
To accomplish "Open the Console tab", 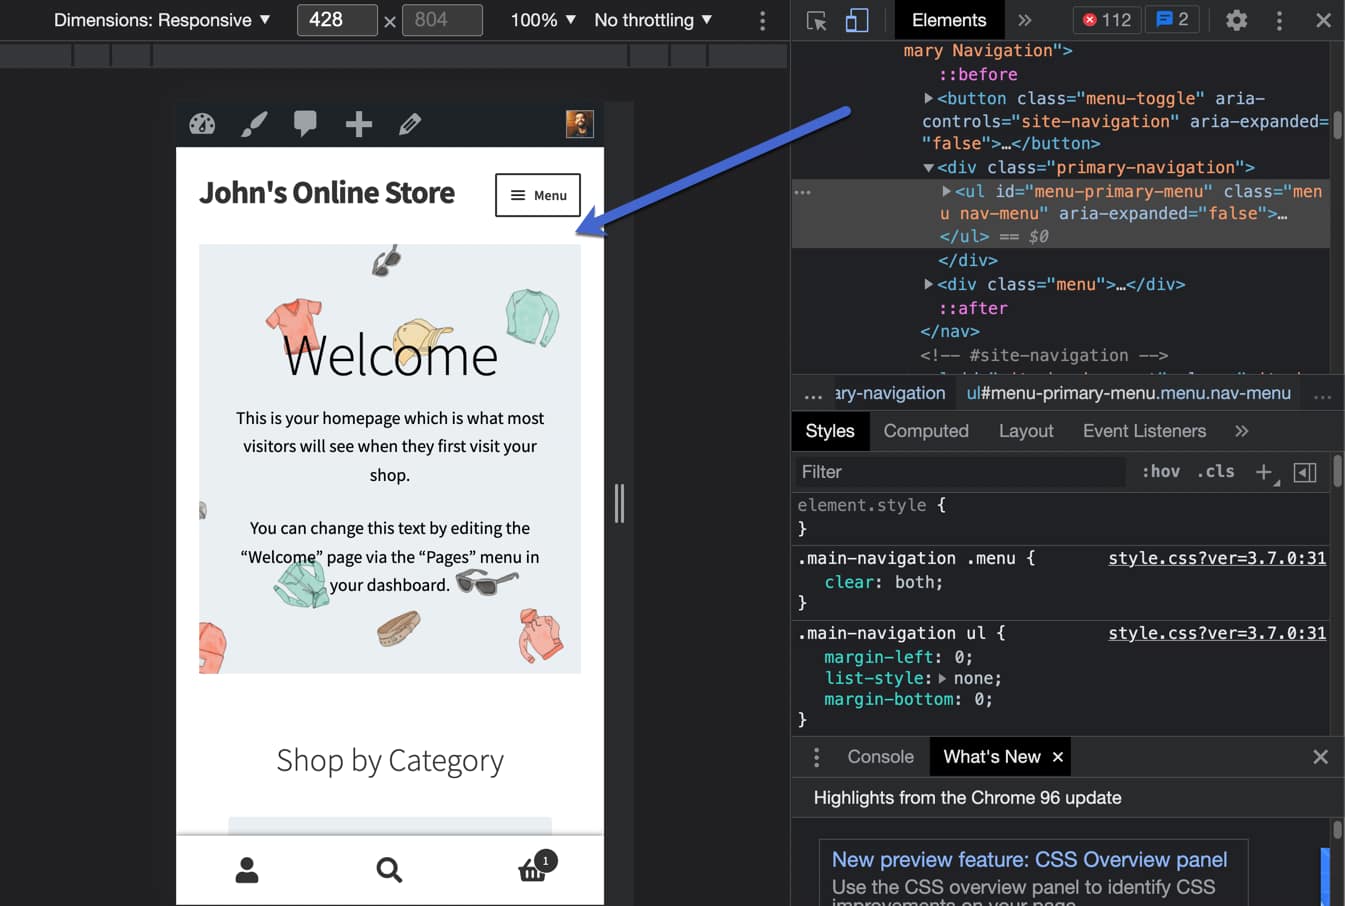I will (x=879, y=757).
